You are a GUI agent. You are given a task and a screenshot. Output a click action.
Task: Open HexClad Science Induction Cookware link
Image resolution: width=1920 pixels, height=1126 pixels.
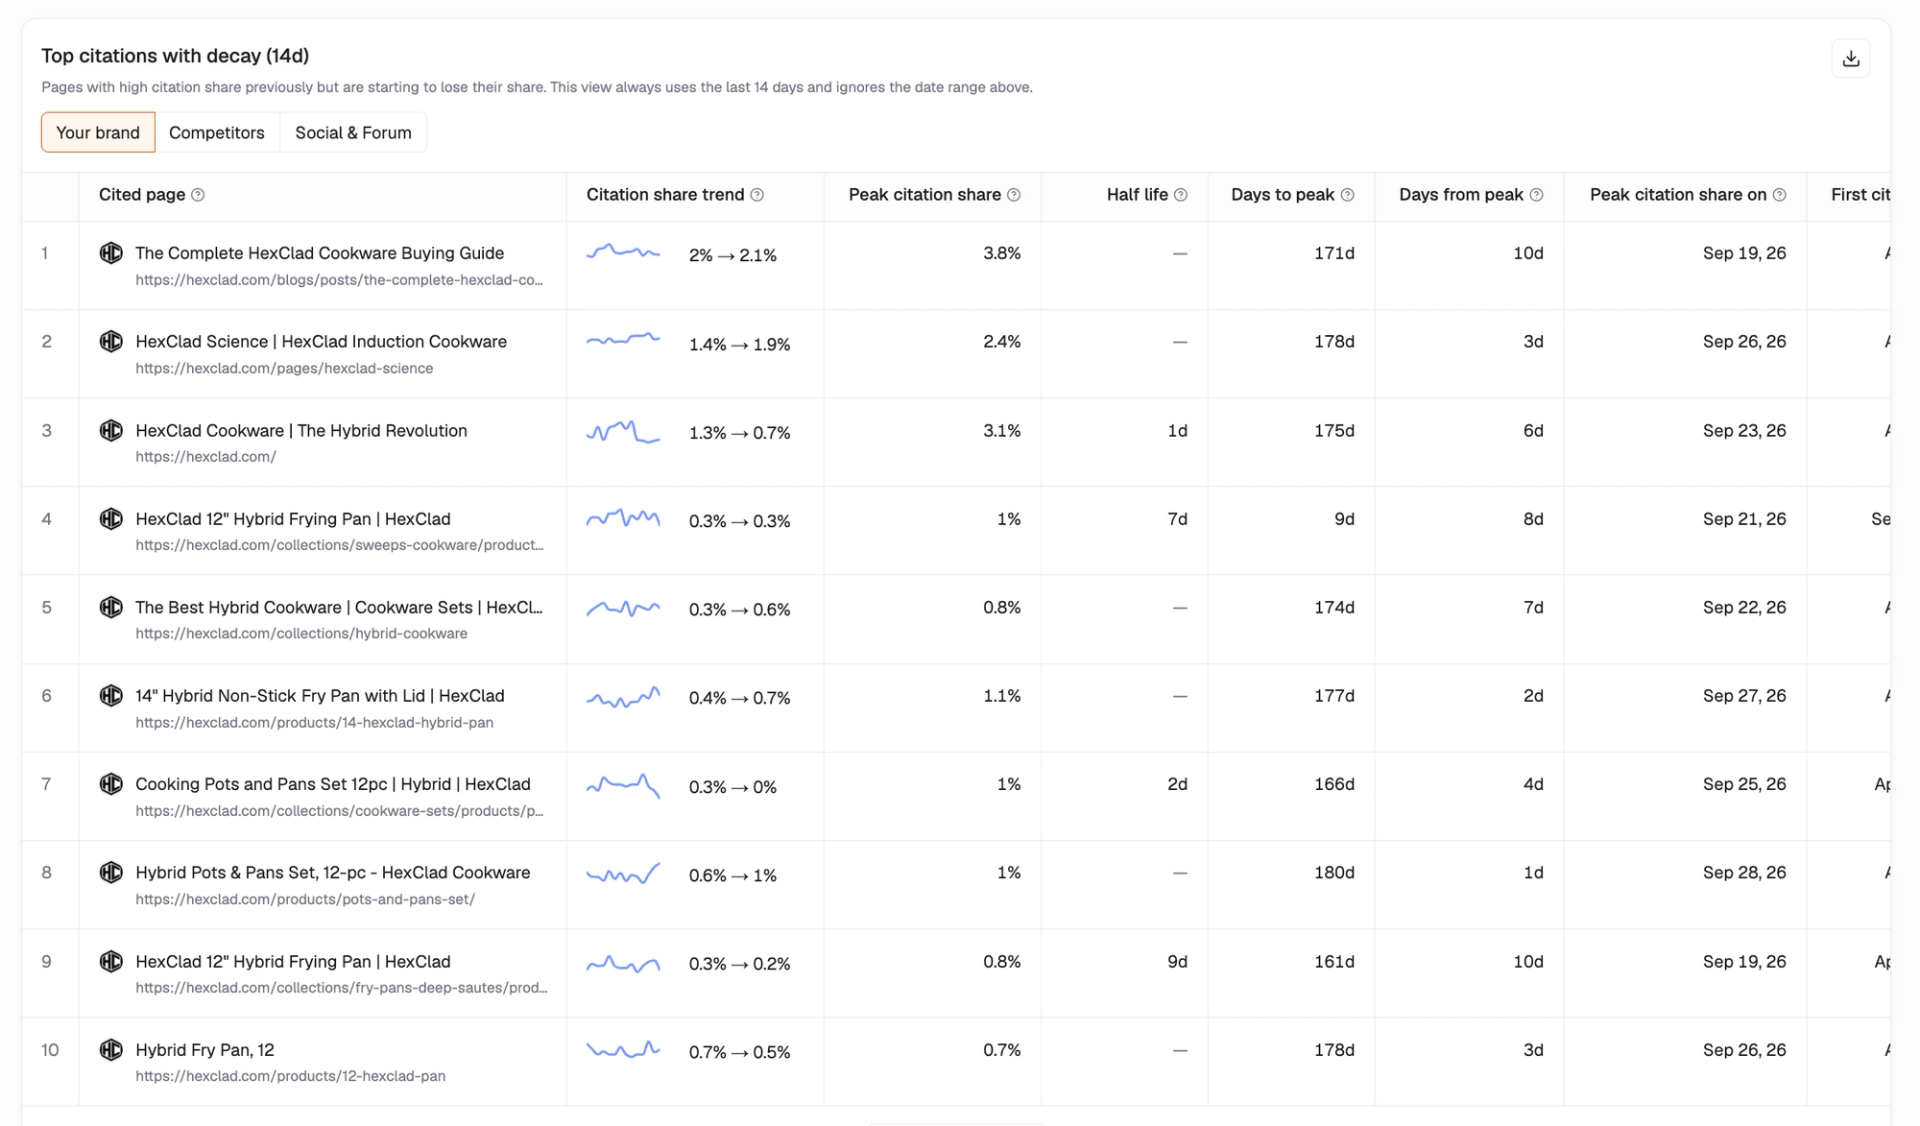[x=321, y=342]
